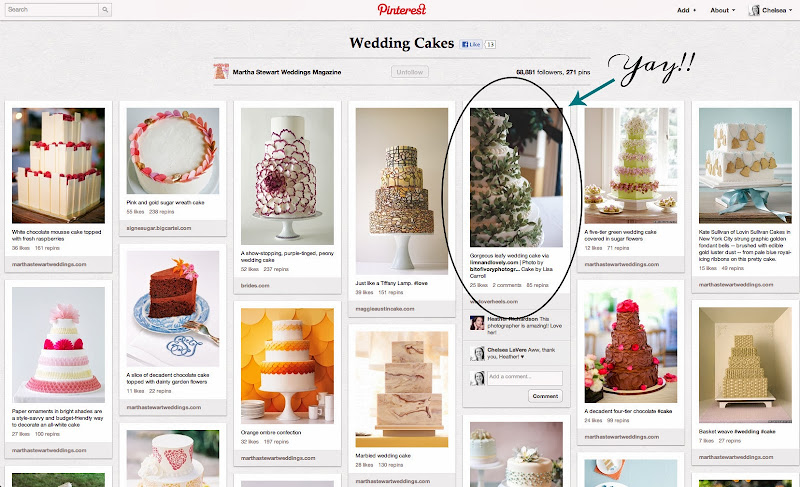Click the Martha Stewart Weddings Magazine link

pyautogui.click(x=287, y=72)
